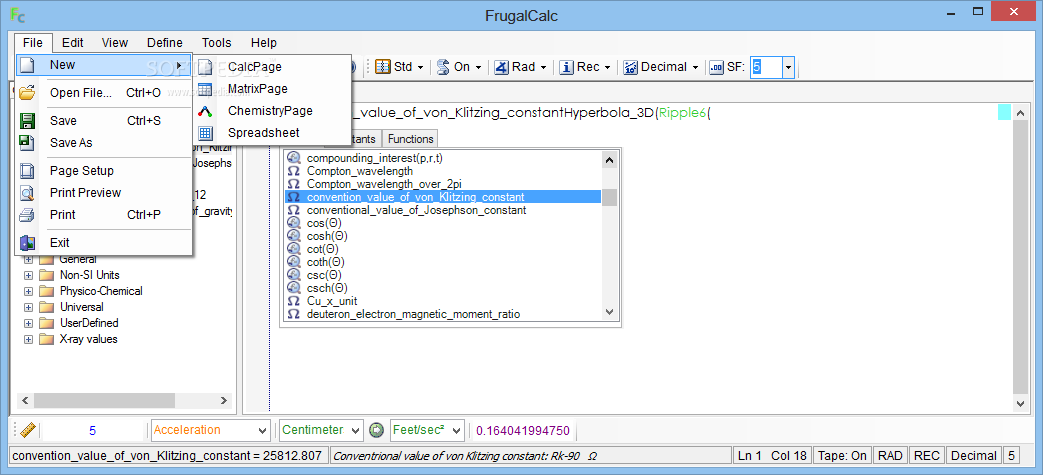
Task: Click the Decimal number base icon
Action: point(630,67)
